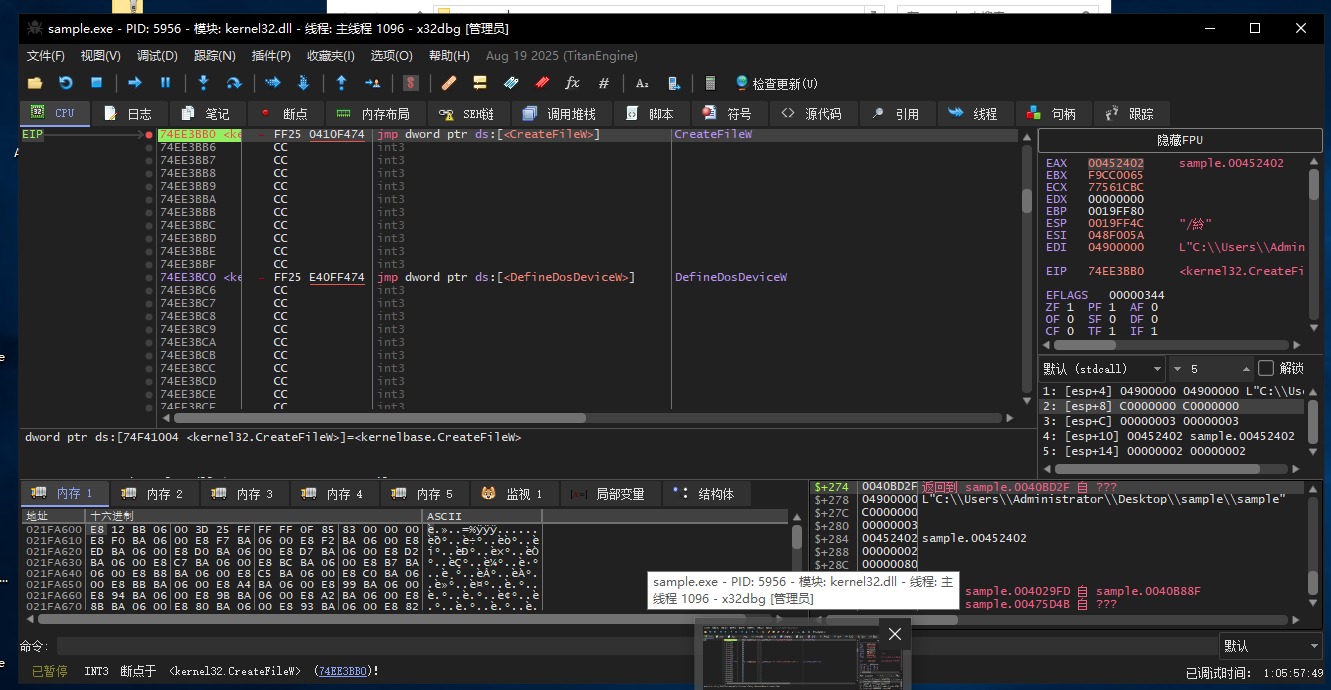Open the 插件(P) menu
Viewport: 1331px width, 690px height.
pyautogui.click(x=271, y=56)
